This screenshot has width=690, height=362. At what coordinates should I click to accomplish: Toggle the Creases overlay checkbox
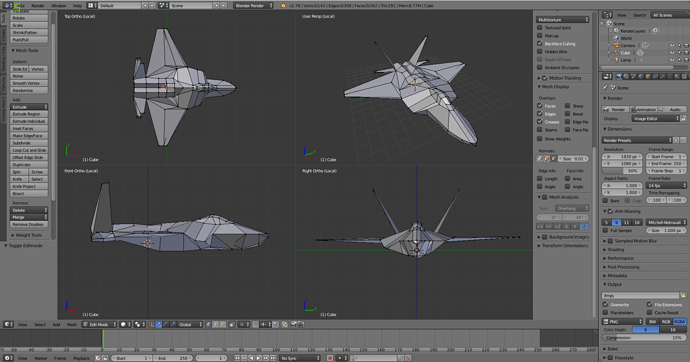[540, 122]
